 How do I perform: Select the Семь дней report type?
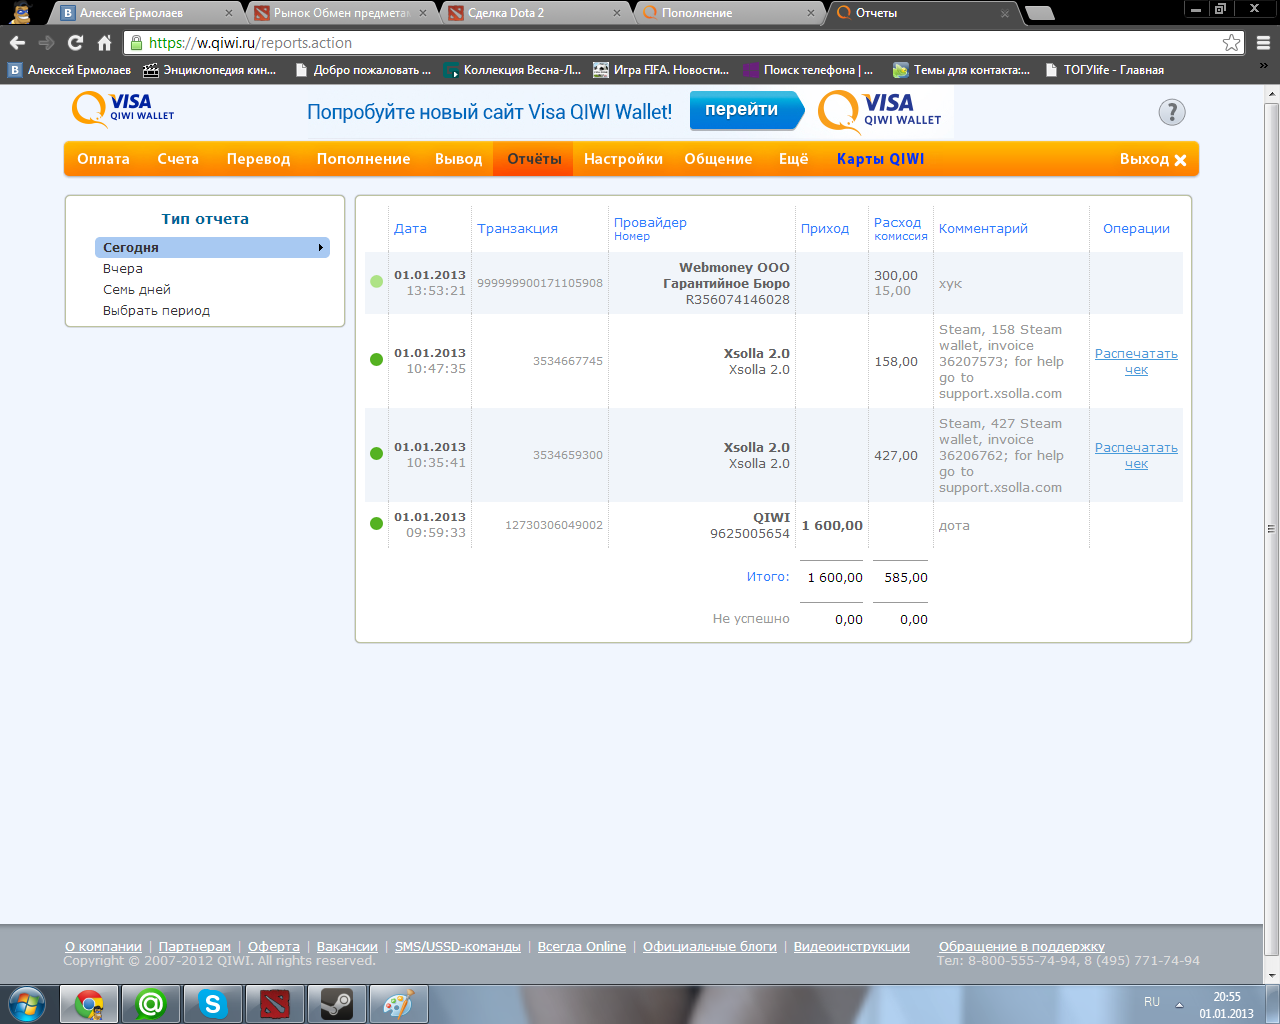tap(137, 289)
